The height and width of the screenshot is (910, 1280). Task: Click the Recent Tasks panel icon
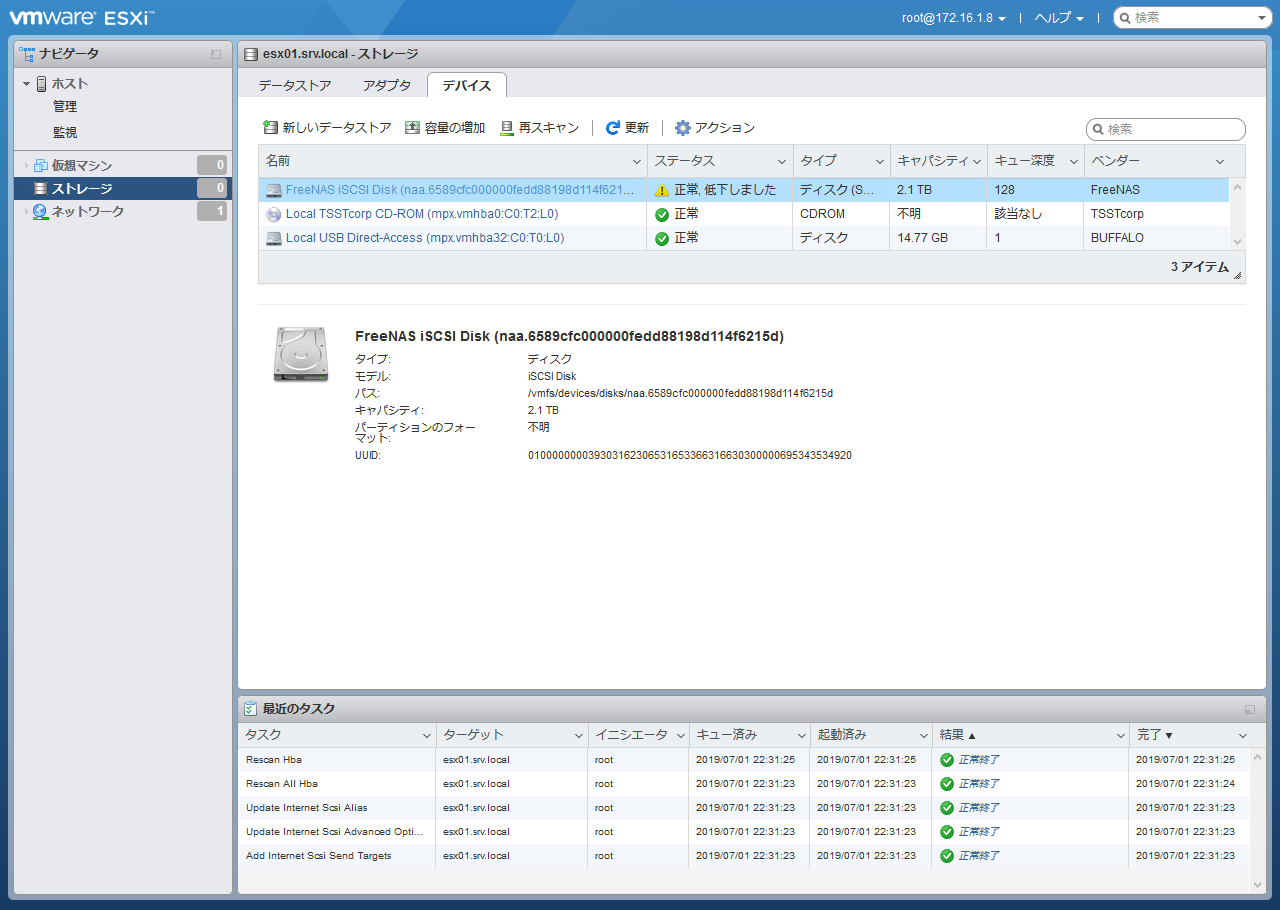coord(251,709)
